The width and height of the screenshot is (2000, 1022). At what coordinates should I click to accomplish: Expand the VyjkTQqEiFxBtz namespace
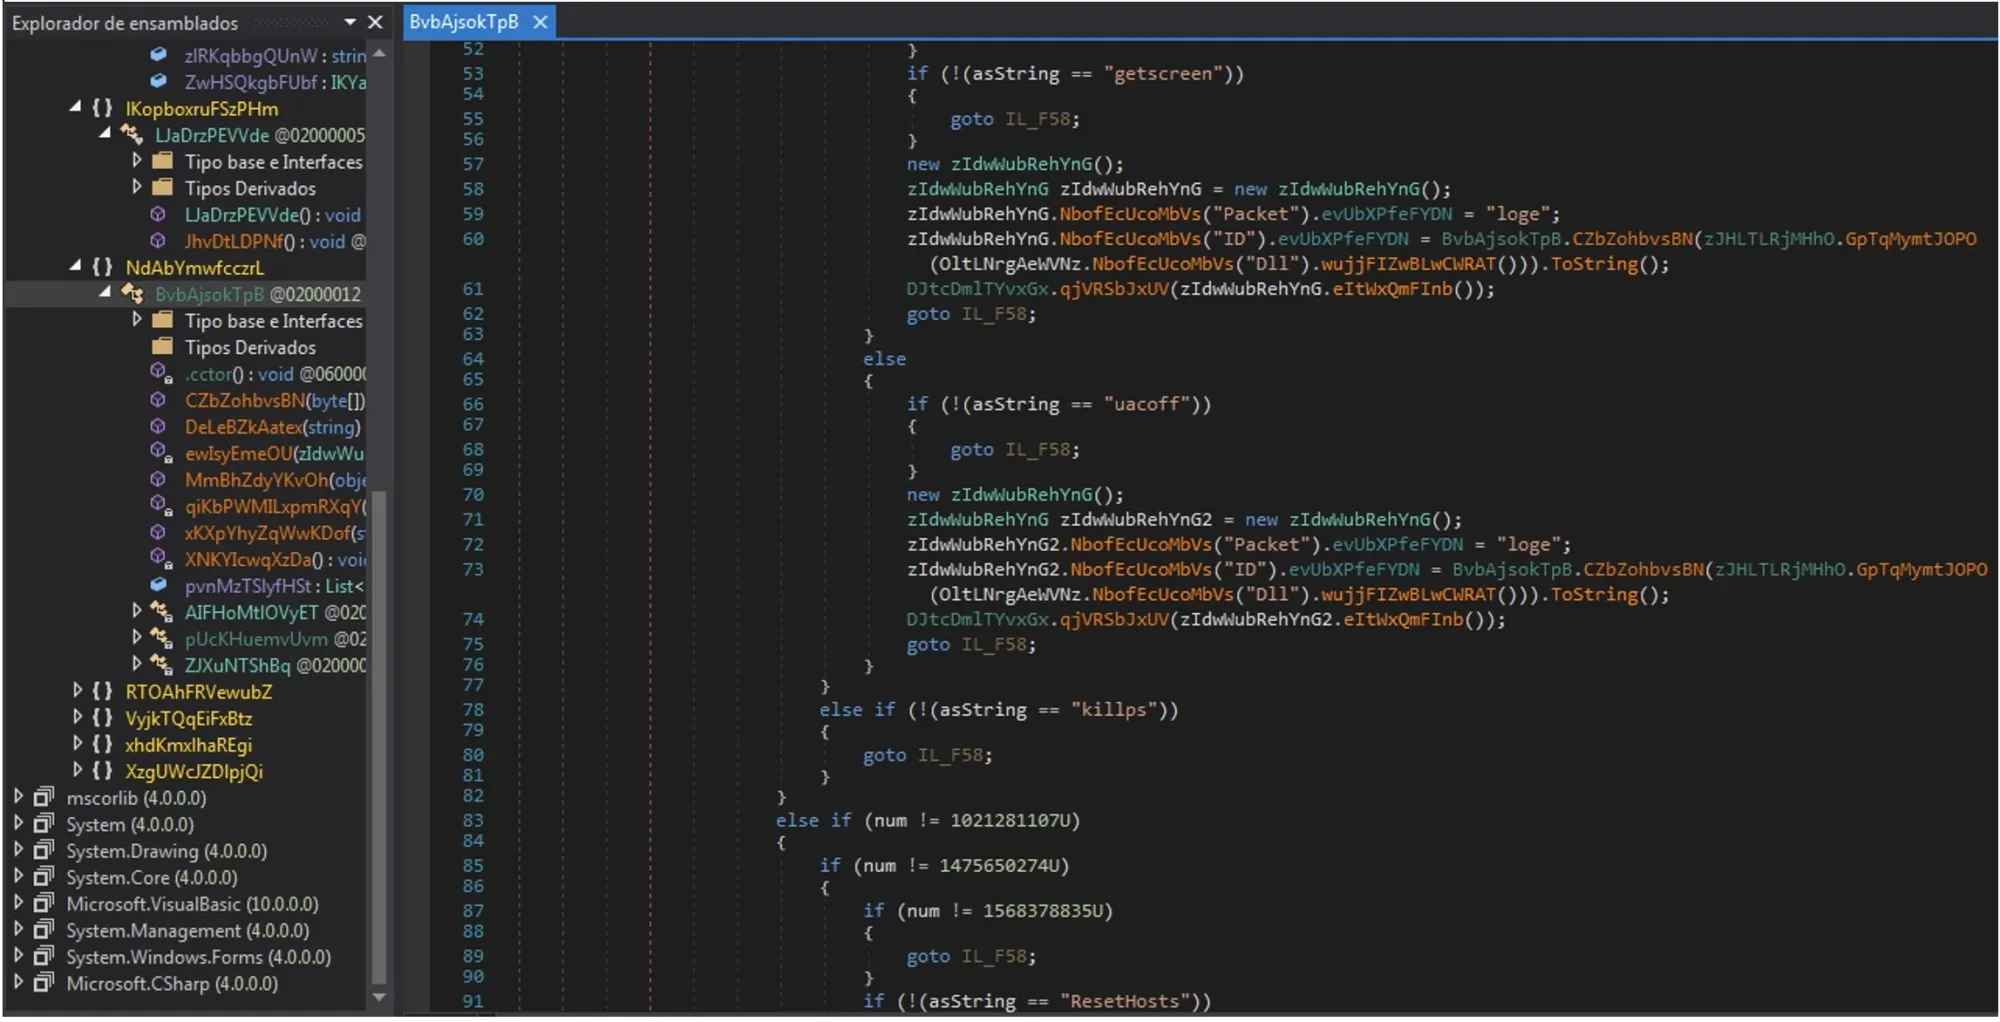pyautogui.click(x=77, y=717)
